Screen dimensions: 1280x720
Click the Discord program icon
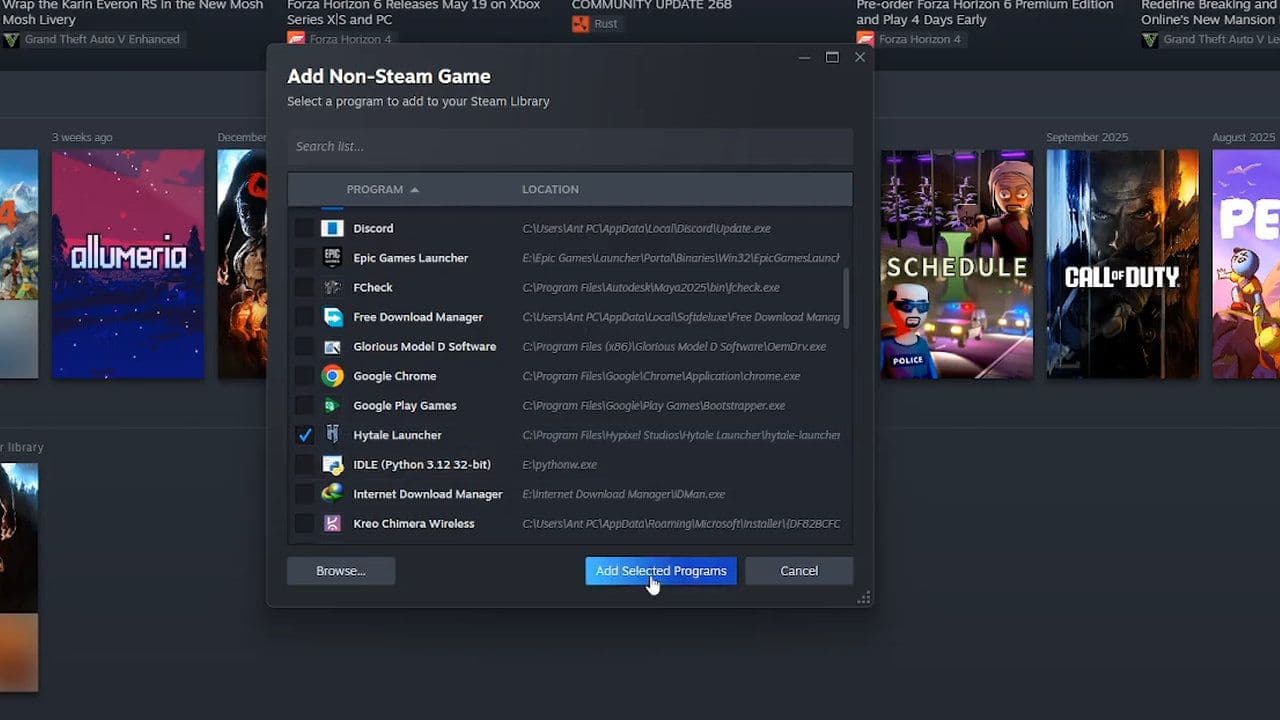click(332, 228)
